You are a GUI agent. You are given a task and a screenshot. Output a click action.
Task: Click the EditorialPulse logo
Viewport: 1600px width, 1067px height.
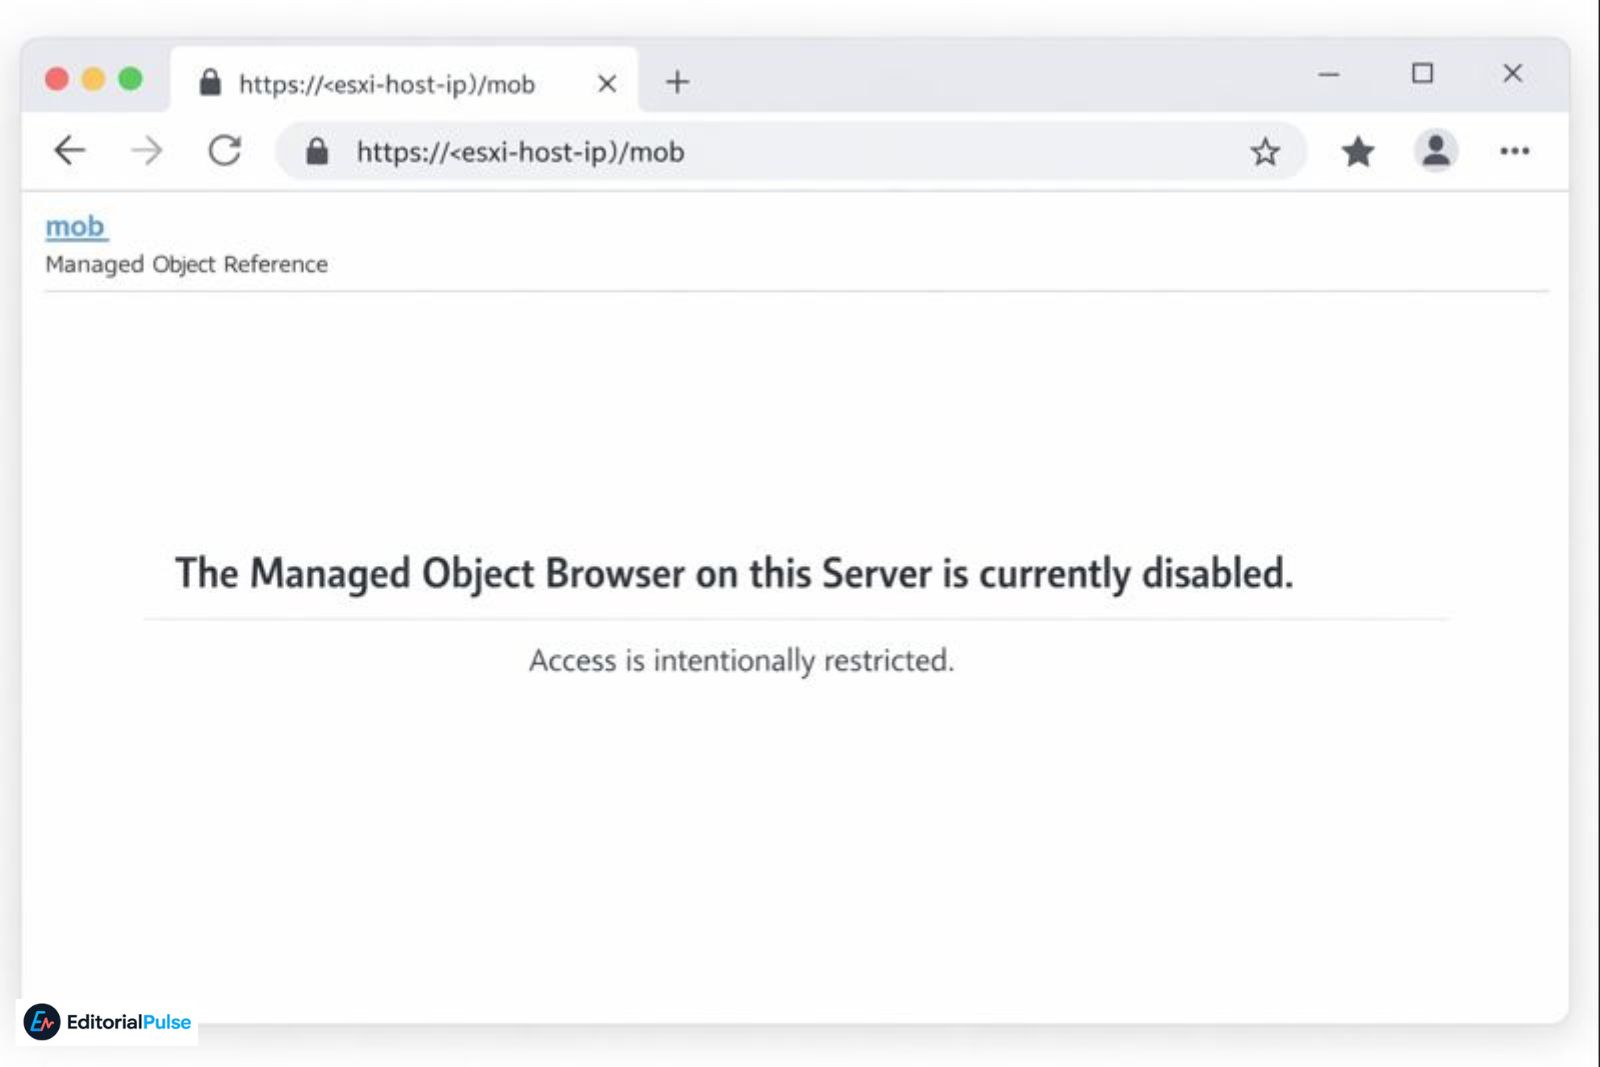(107, 1022)
